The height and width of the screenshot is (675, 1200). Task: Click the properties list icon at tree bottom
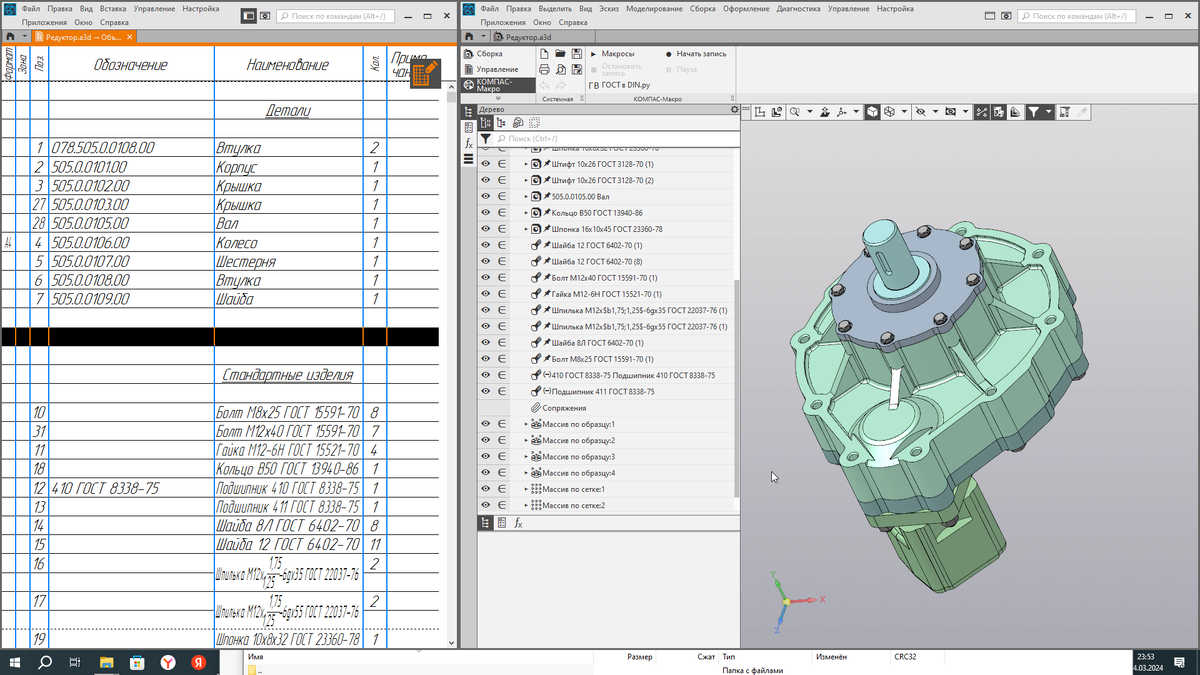502,523
